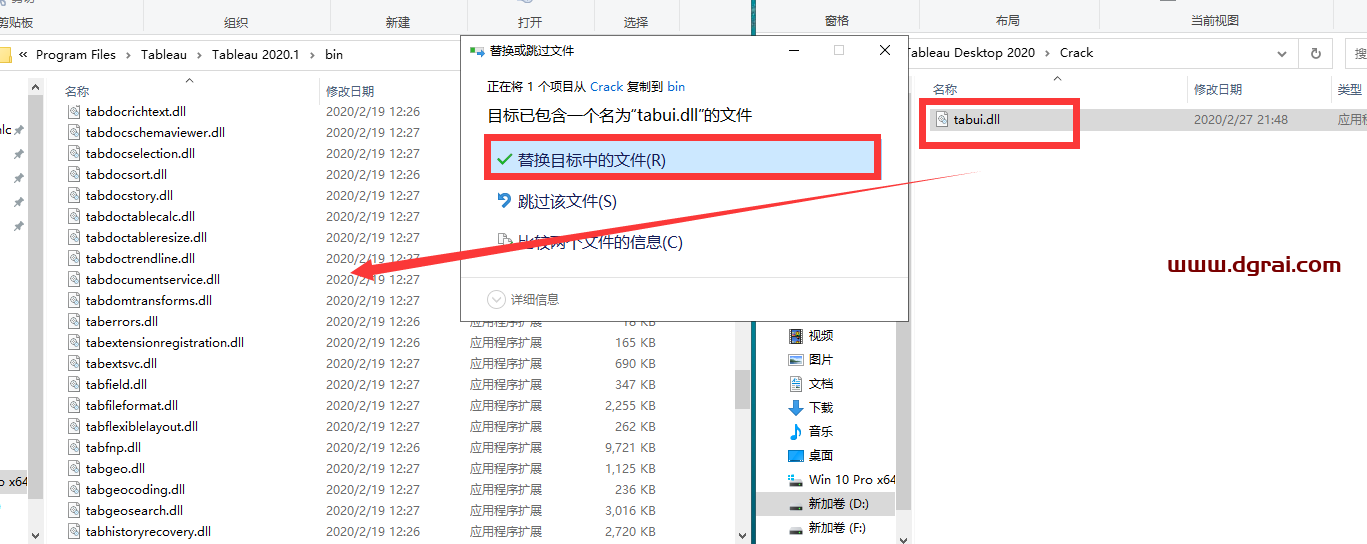Select 新加卷 (D:) drive

click(x=838, y=504)
